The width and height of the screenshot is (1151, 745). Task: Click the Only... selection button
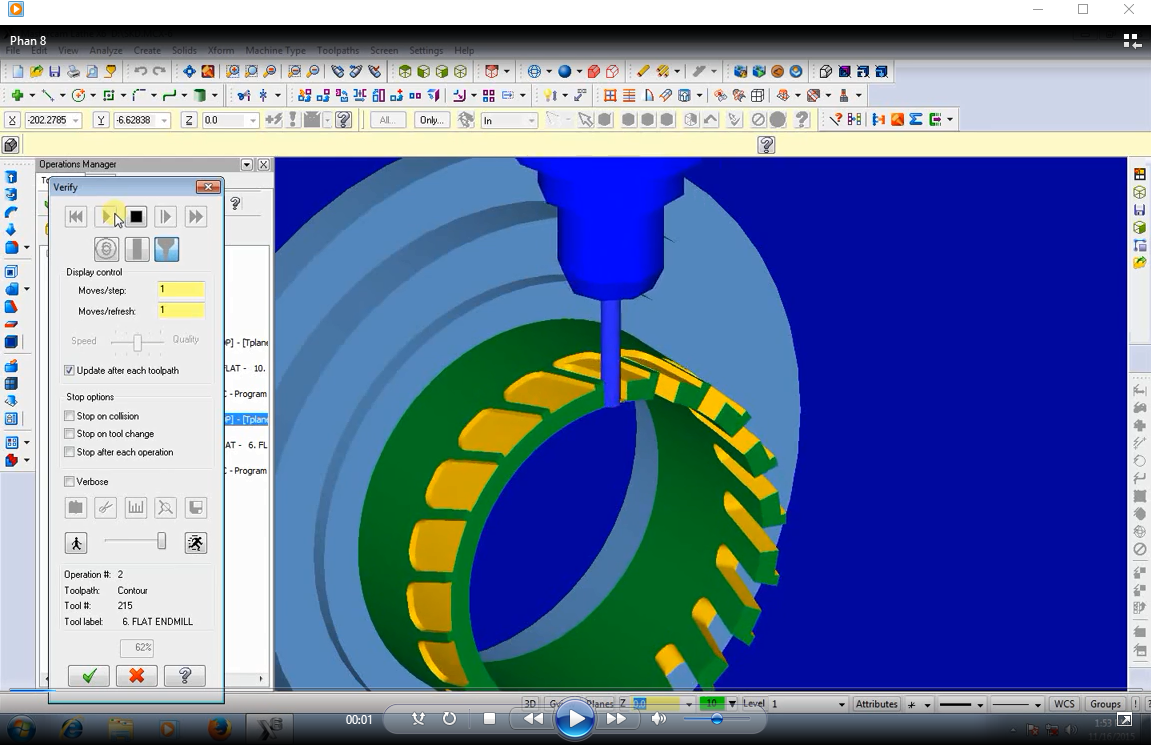click(x=431, y=120)
